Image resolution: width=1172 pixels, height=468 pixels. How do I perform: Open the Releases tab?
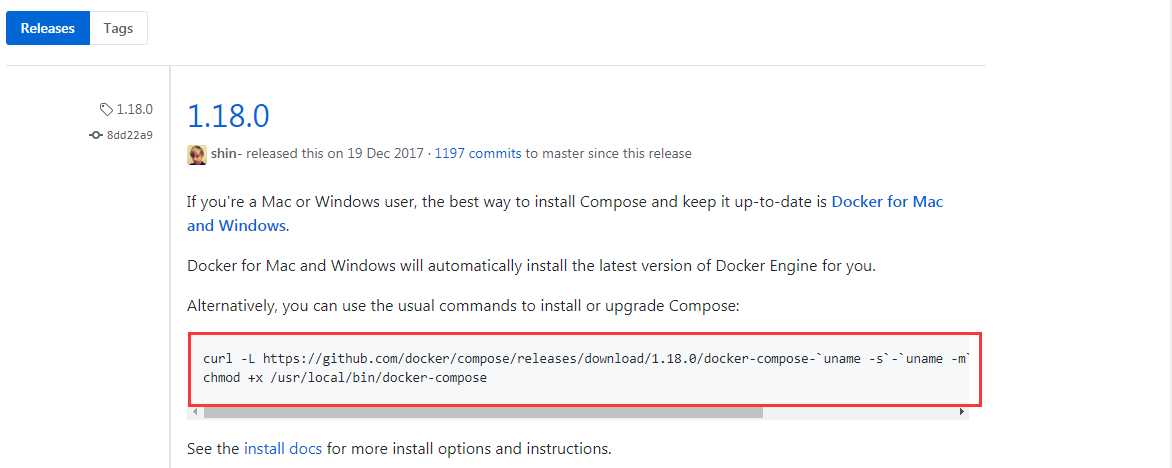pos(48,28)
